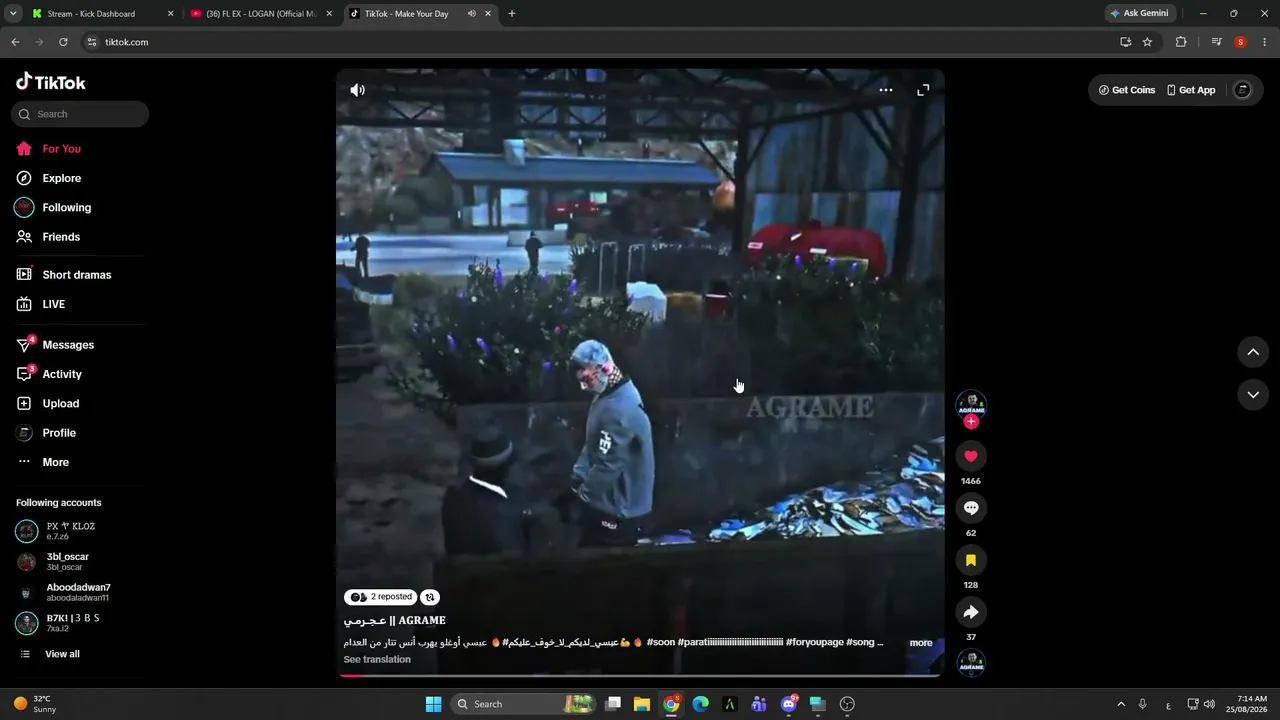The height and width of the screenshot is (720, 1280).
Task: Mute the TikTok tab audio icon
Action: click(x=472, y=14)
